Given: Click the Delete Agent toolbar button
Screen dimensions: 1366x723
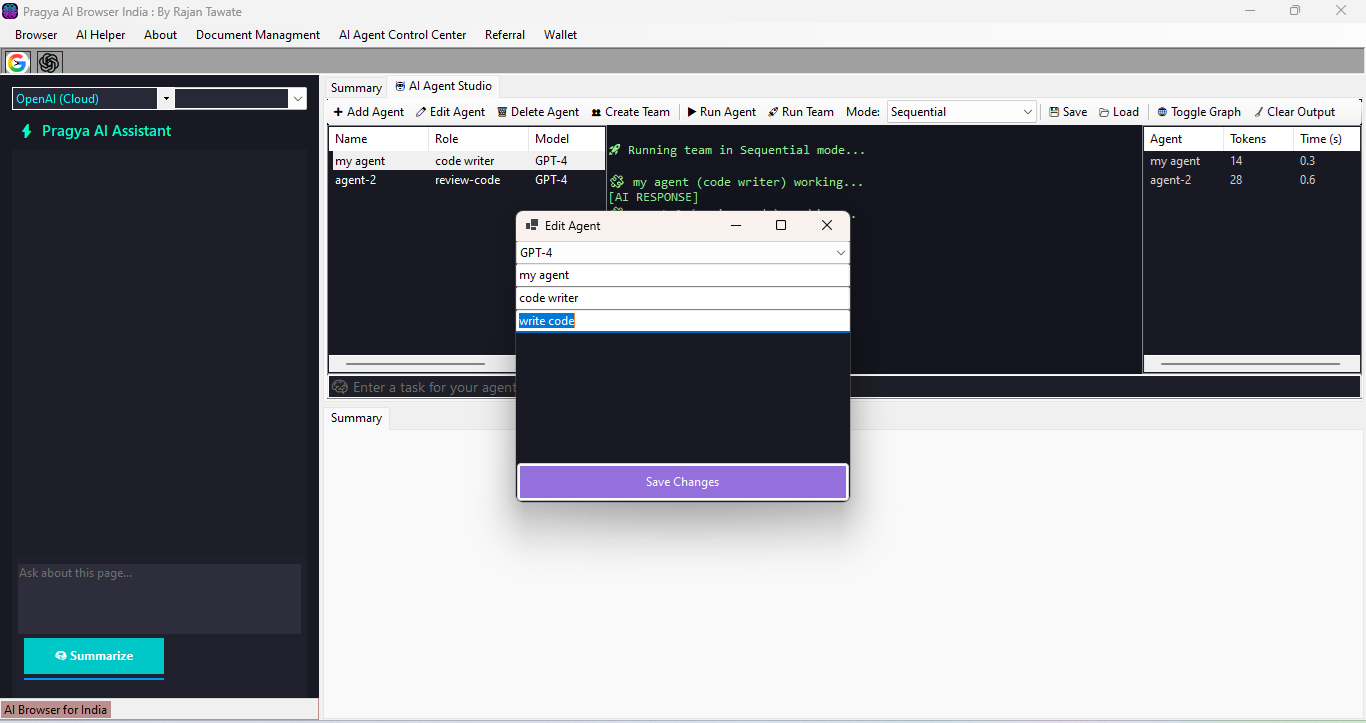Looking at the screenshot, I should tap(538, 112).
